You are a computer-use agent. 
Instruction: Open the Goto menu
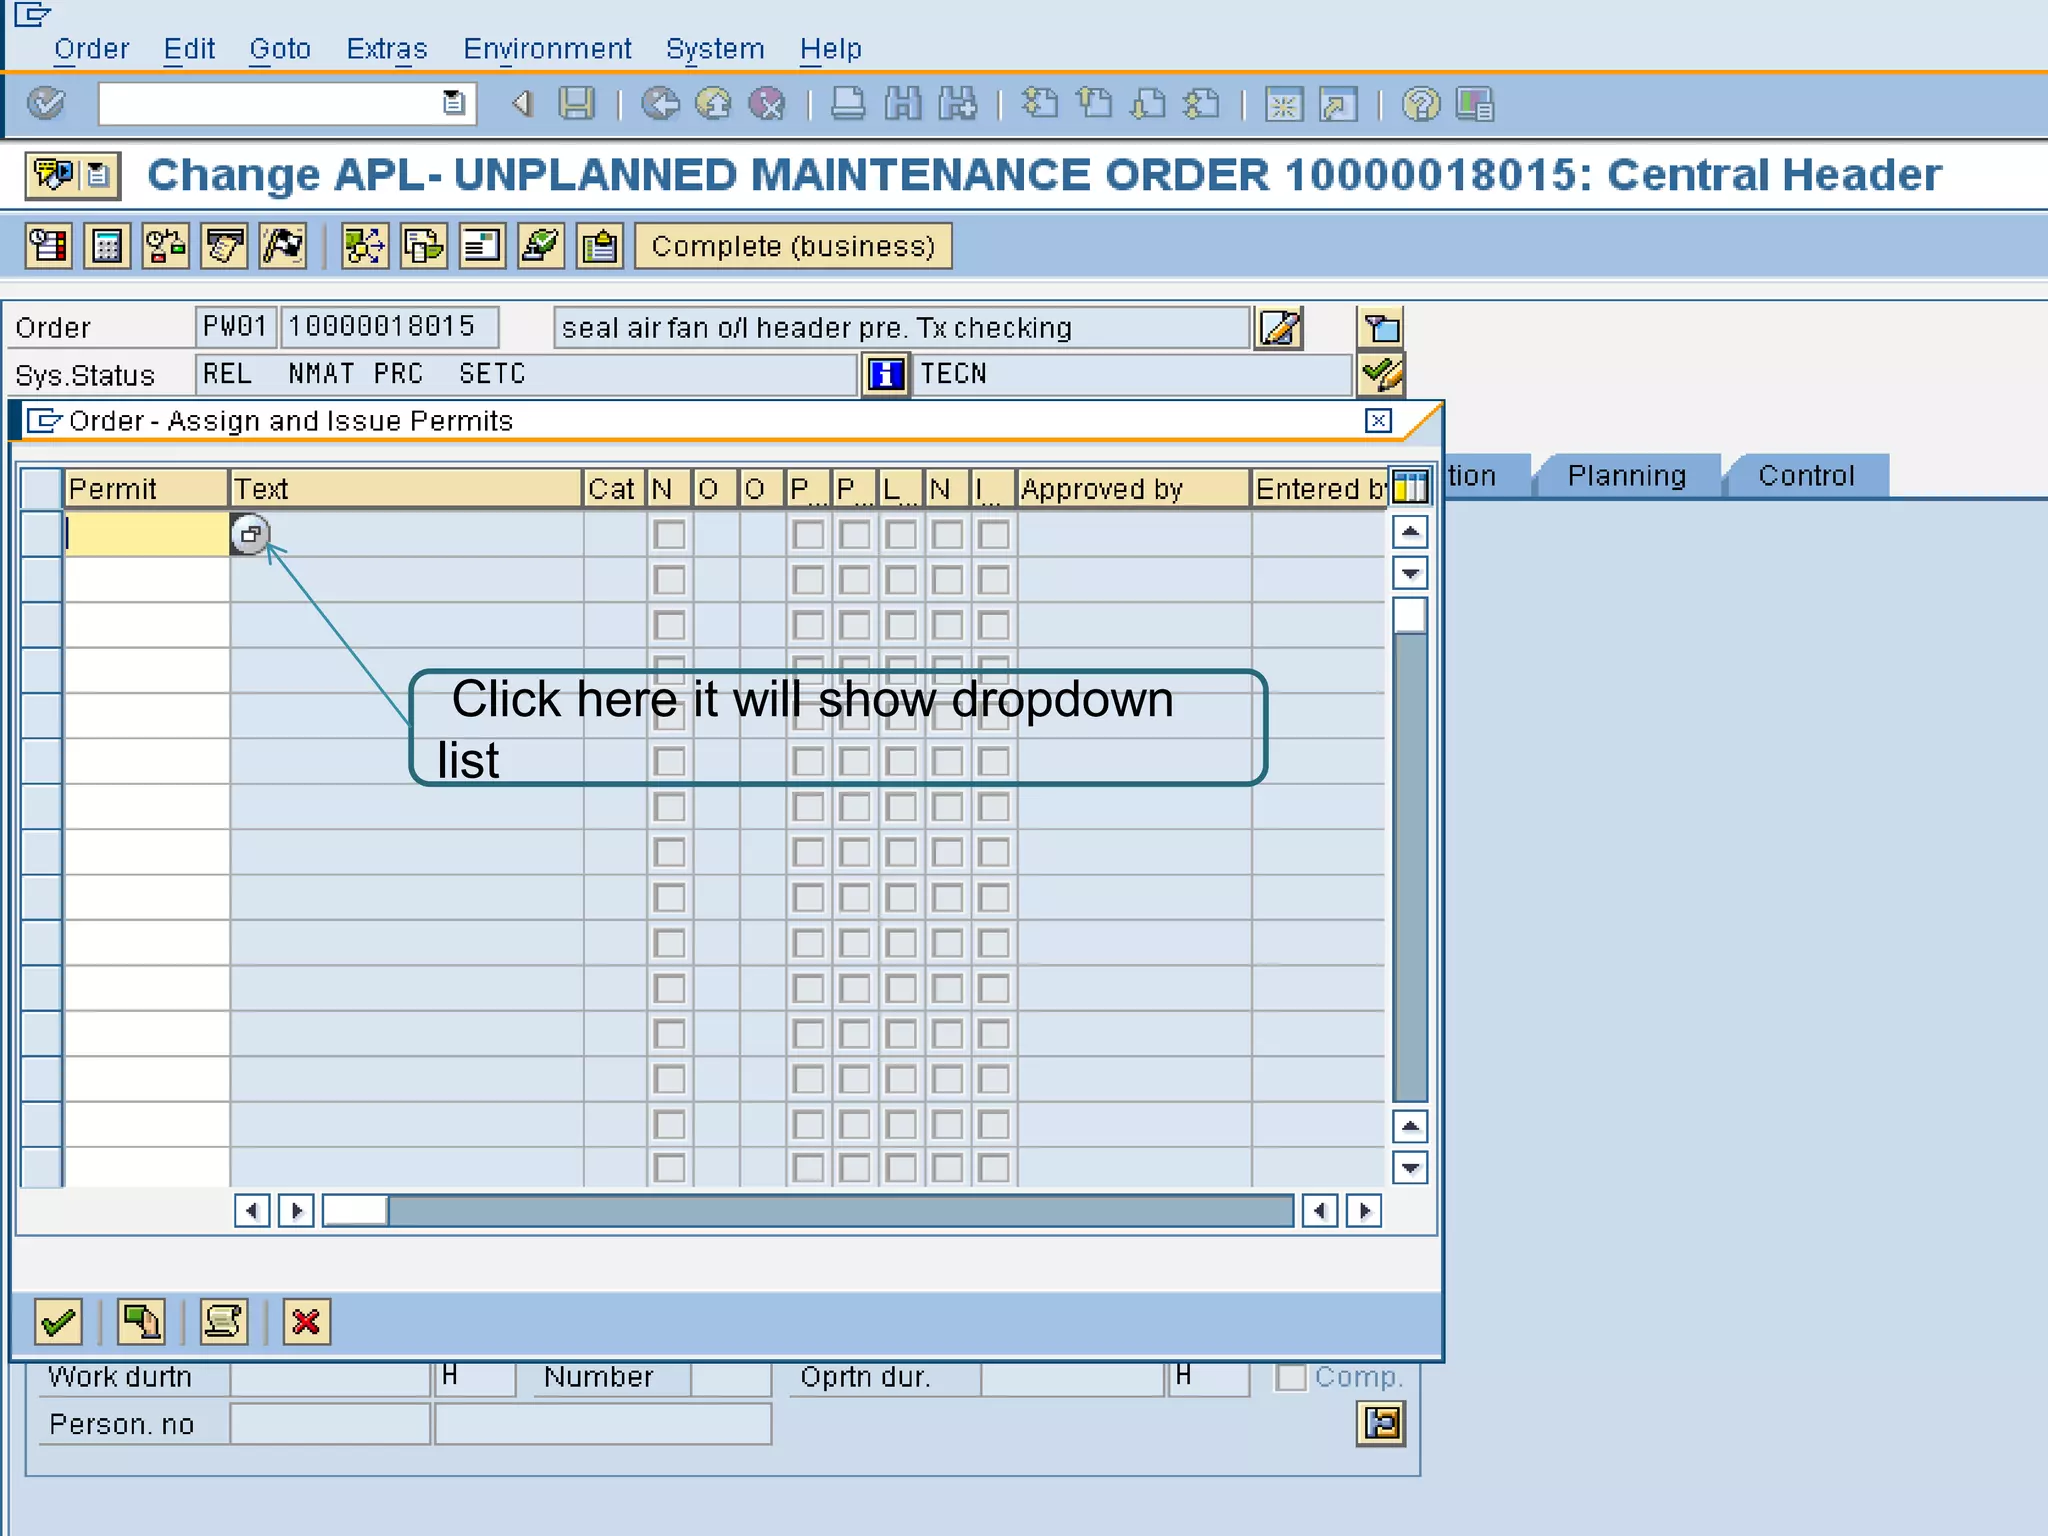click(x=280, y=48)
